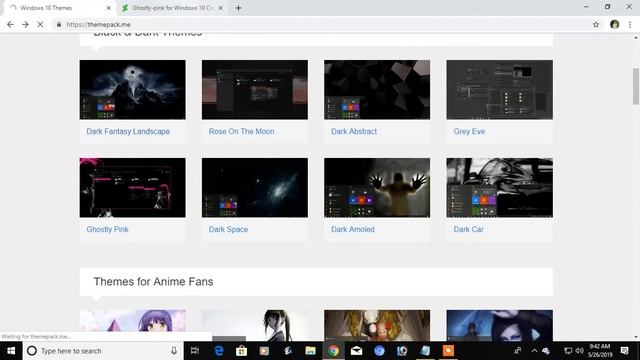The image size is (640, 360).
Task: Open Task View from the taskbar
Action: pos(195,351)
